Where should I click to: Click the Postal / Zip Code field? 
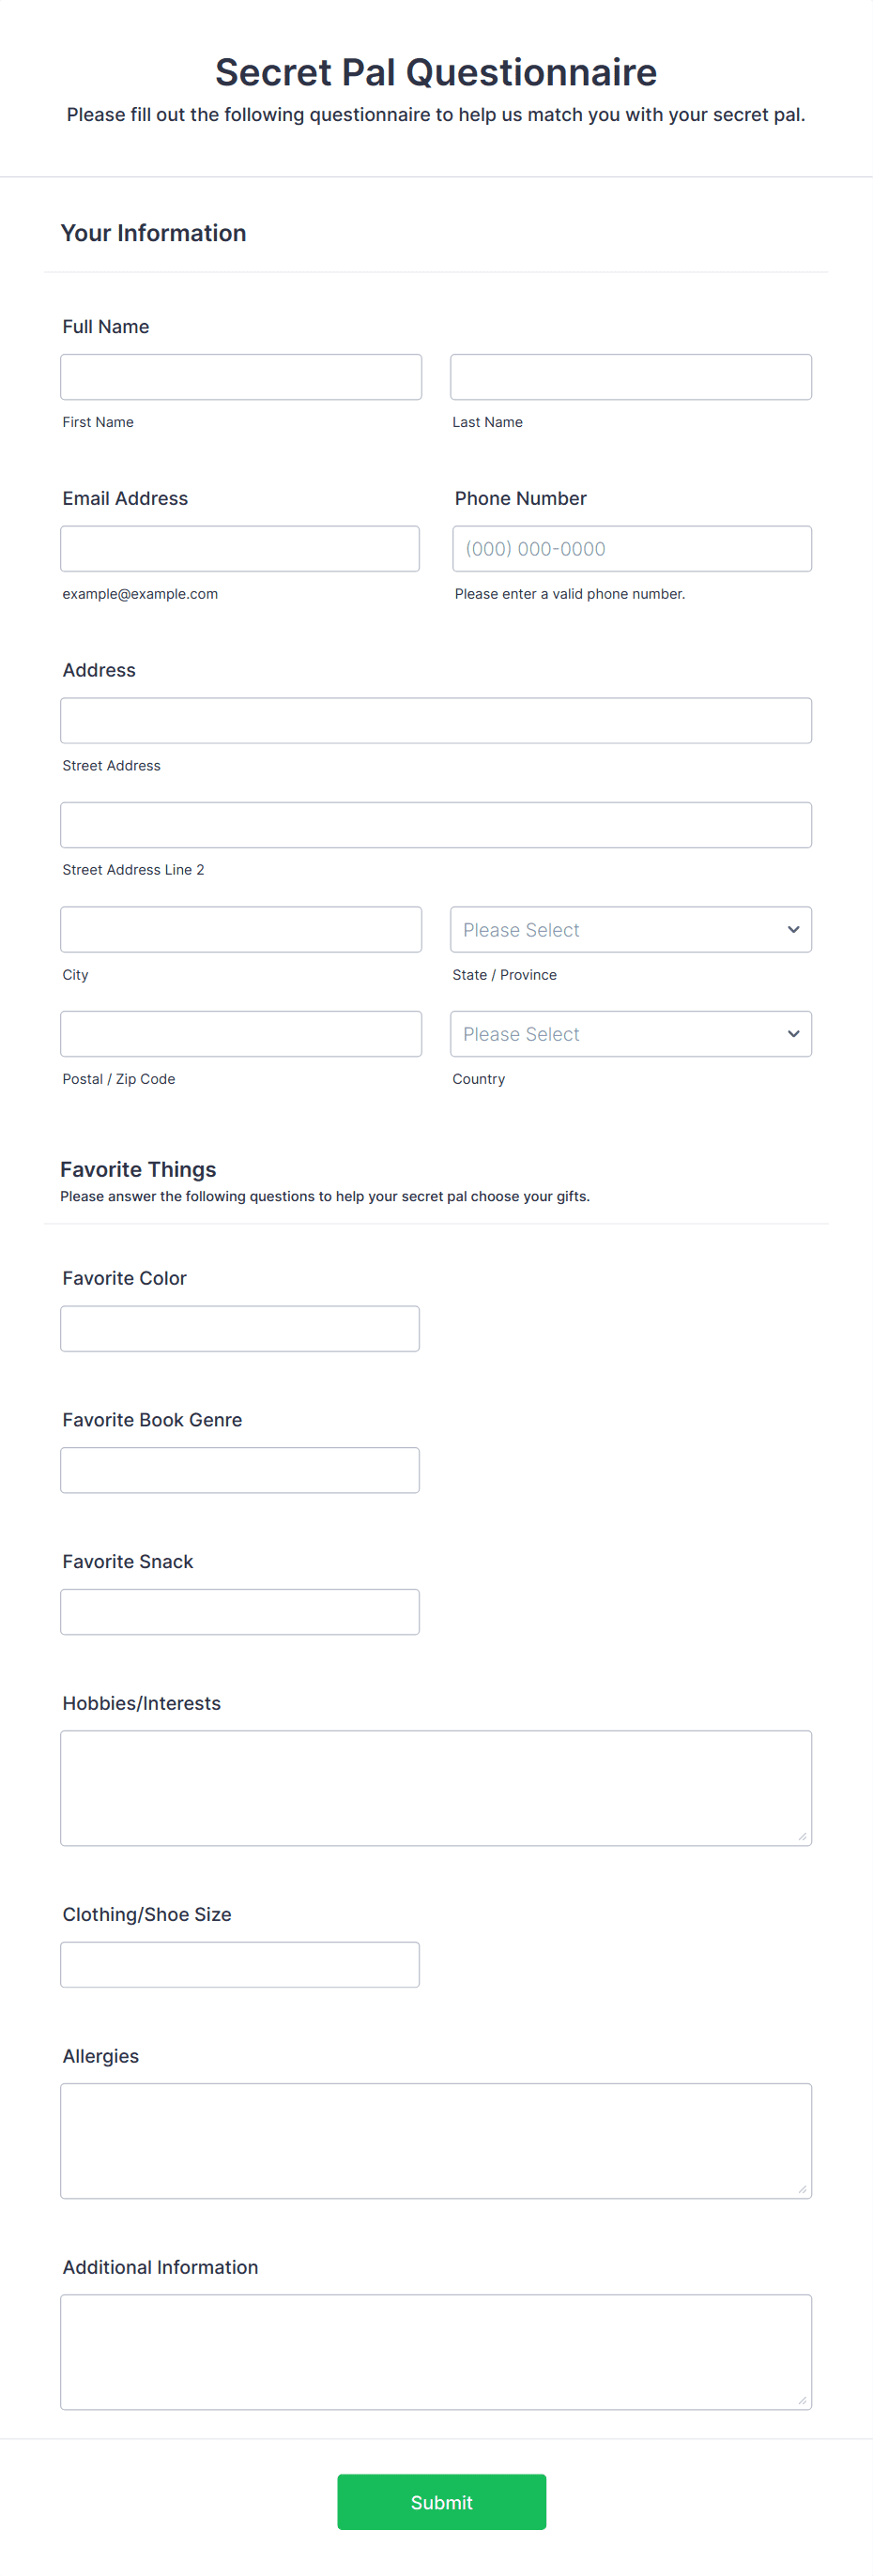point(240,1033)
